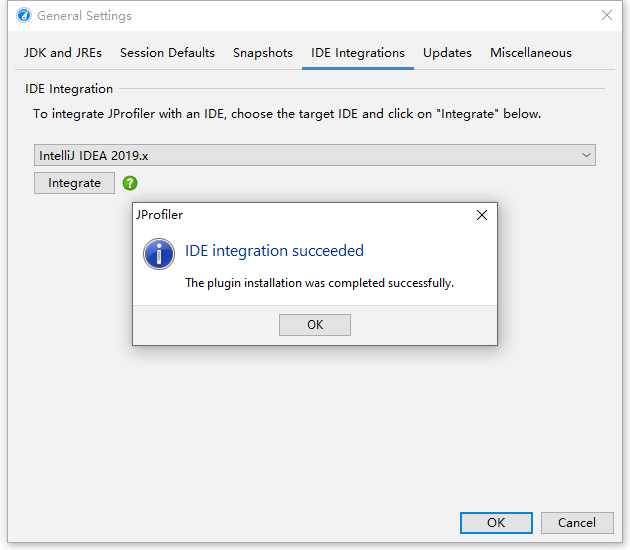Close the JProfiler popup dialog
This screenshot has width=630, height=550.
pyautogui.click(x=481, y=215)
